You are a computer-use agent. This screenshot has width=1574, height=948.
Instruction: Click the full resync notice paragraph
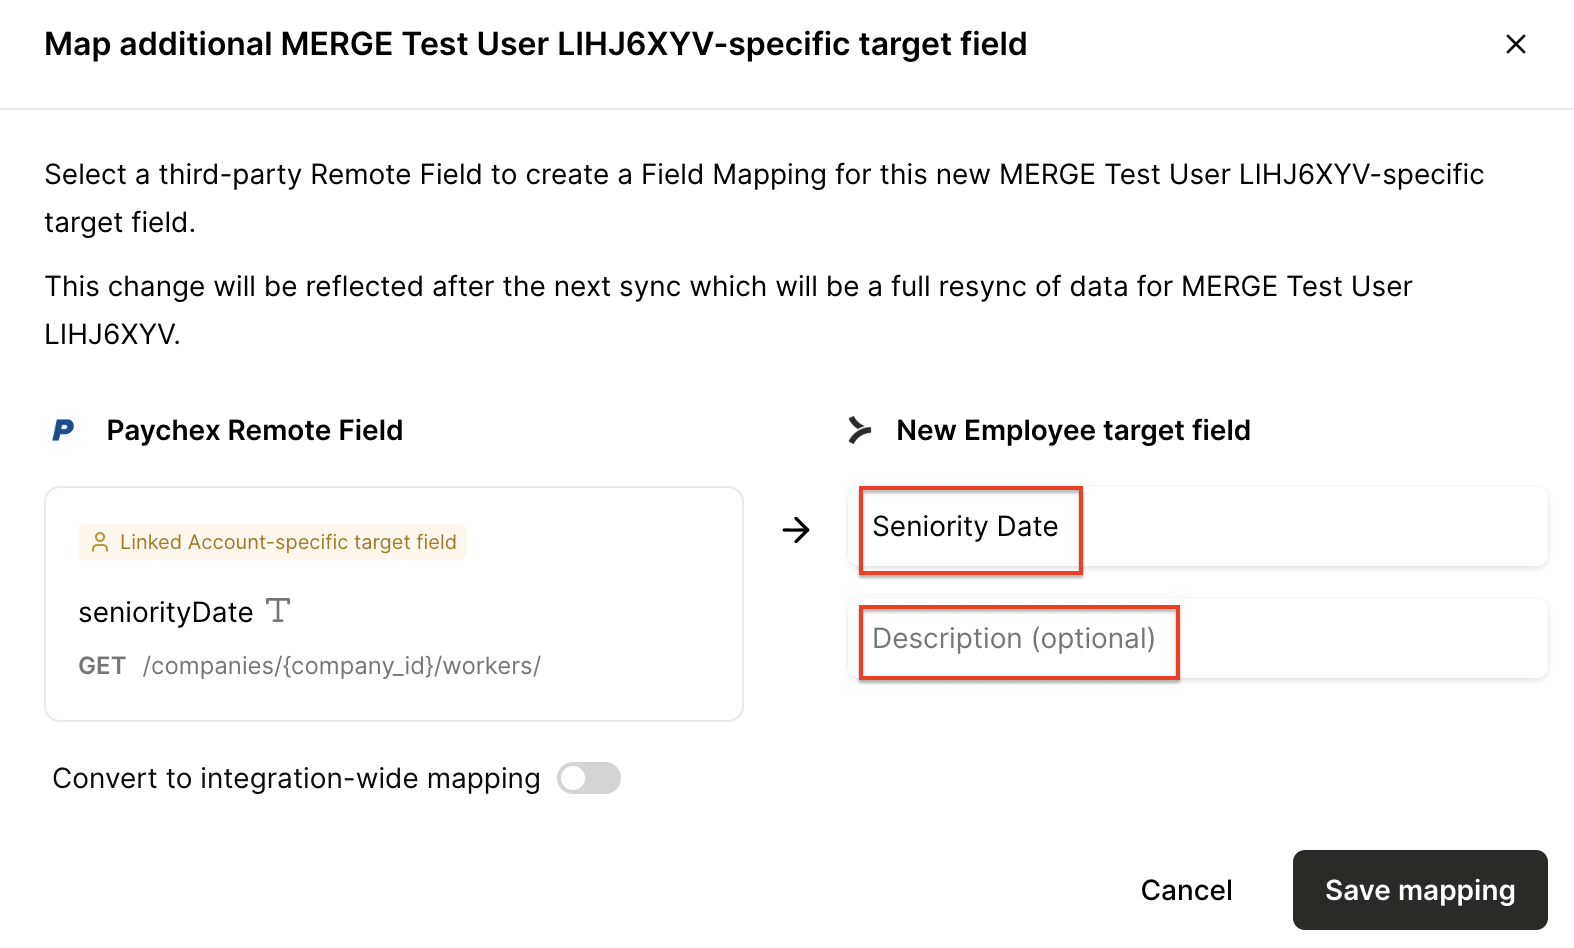pyautogui.click(x=728, y=309)
